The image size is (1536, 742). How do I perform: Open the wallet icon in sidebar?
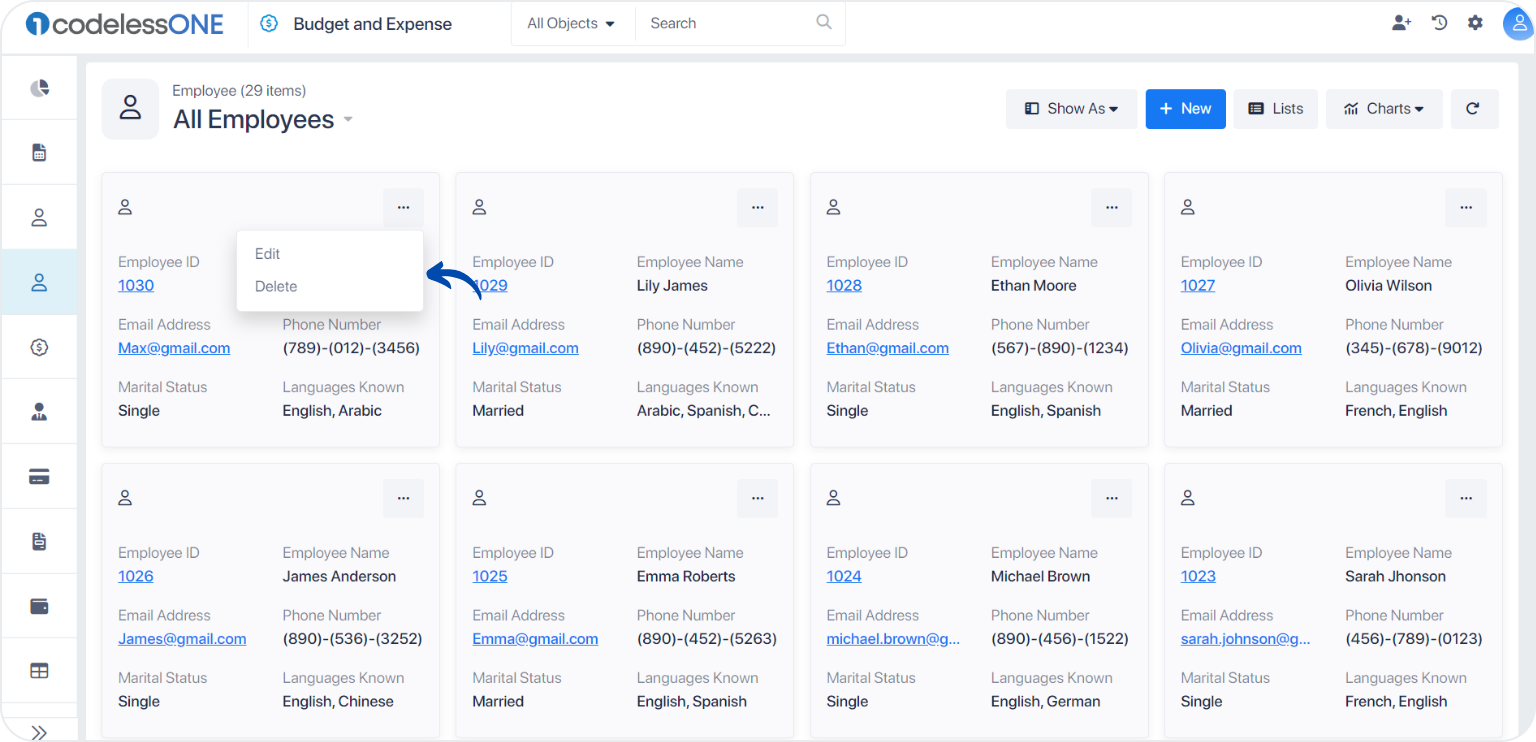click(39, 606)
